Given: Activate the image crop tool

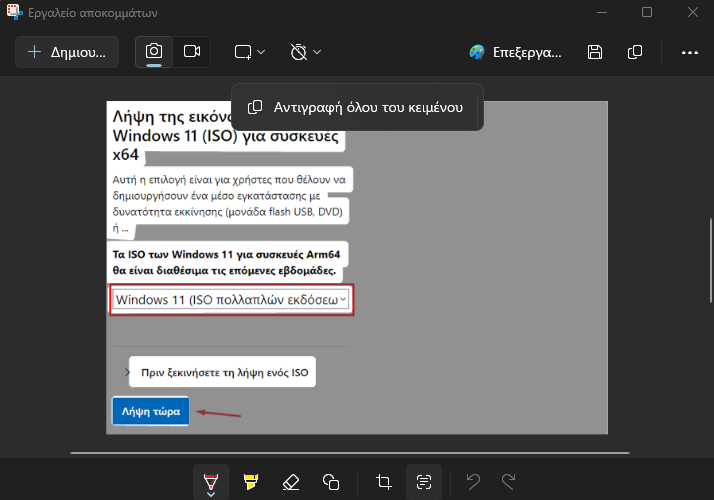Looking at the screenshot, I should (383, 481).
